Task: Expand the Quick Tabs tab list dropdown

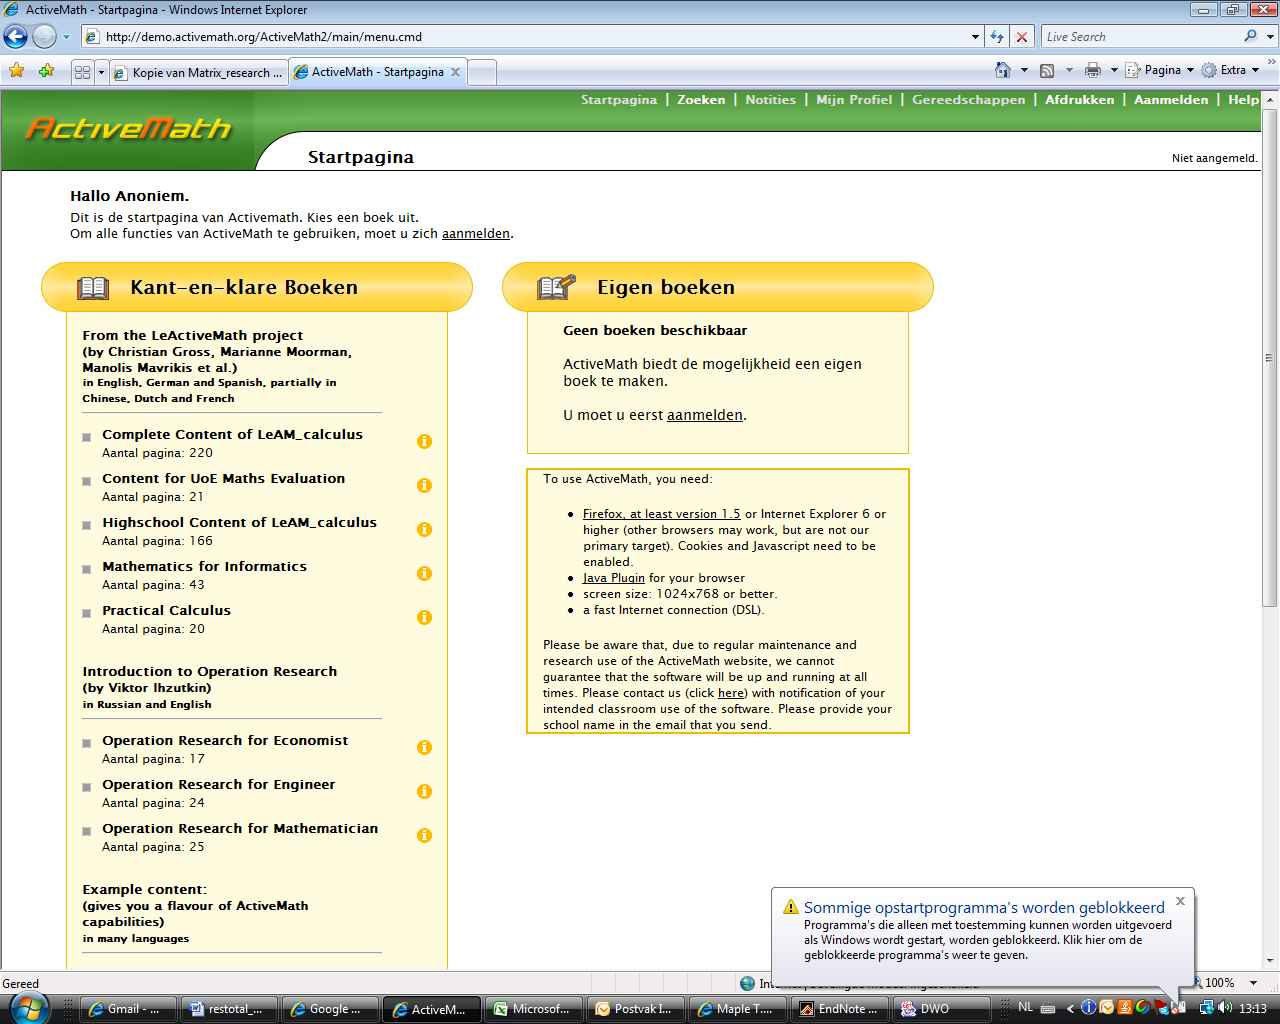Action: (101, 72)
